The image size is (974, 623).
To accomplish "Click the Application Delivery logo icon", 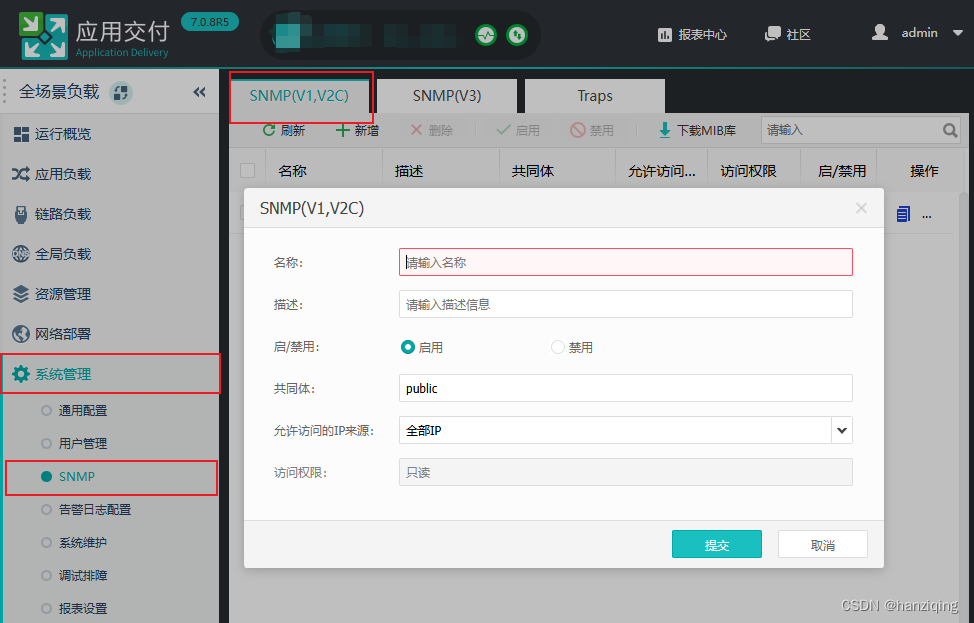I will 43,35.
